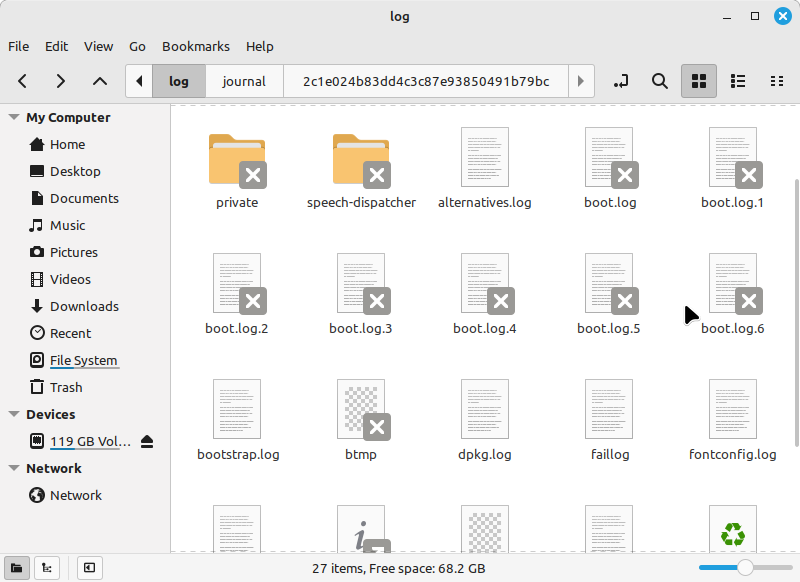Click the log path segment
The width and height of the screenshot is (800, 582).
179,81
